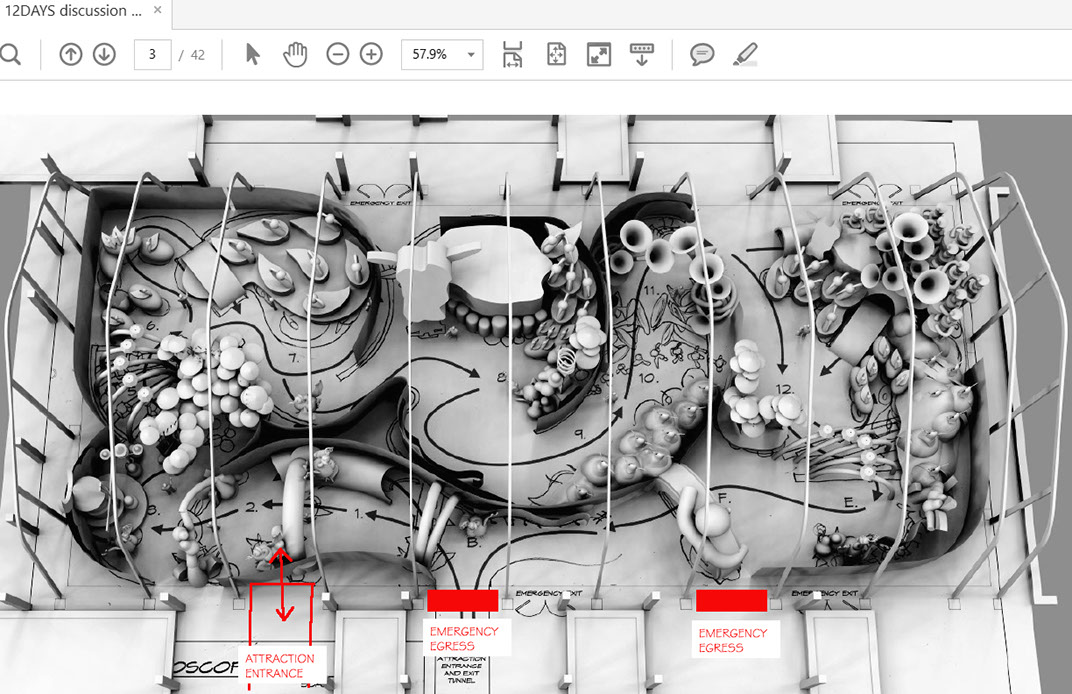1072x694 pixels.
Task: Click the right EMERGENCY EGRESS text label
Action: 733,640
